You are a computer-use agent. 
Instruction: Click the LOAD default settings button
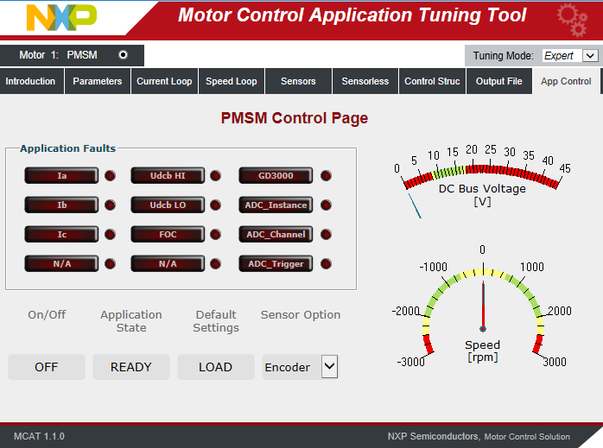pos(216,367)
